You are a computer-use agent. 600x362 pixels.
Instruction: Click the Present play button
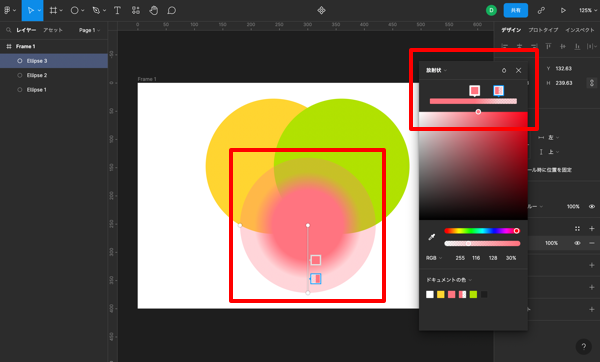tap(563, 10)
